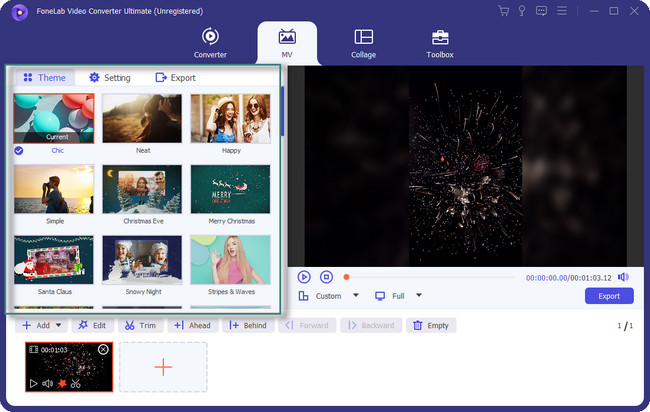Click the preview playback progress slider
This screenshot has height=412, width=650.
(x=430, y=277)
